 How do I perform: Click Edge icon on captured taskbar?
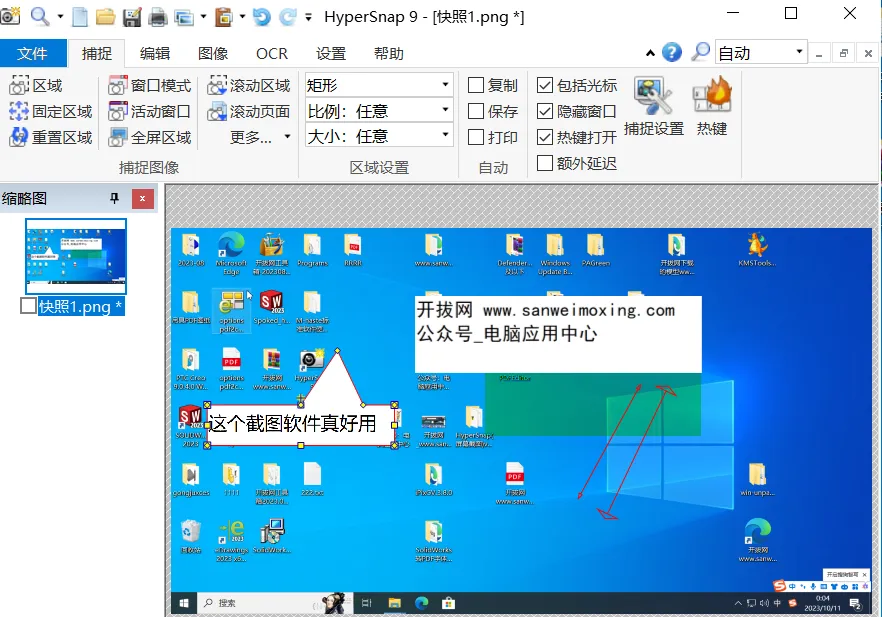tap(421, 603)
